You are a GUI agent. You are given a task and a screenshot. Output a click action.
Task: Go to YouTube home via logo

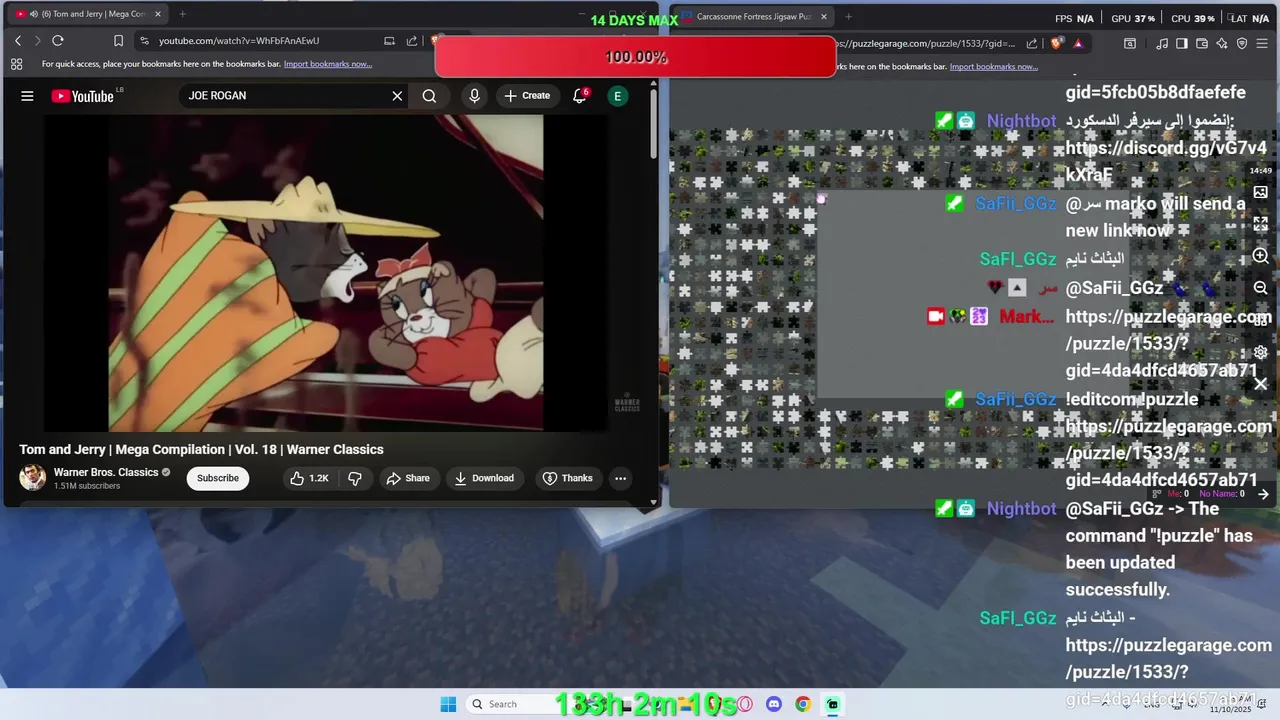(x=83, y=96)
